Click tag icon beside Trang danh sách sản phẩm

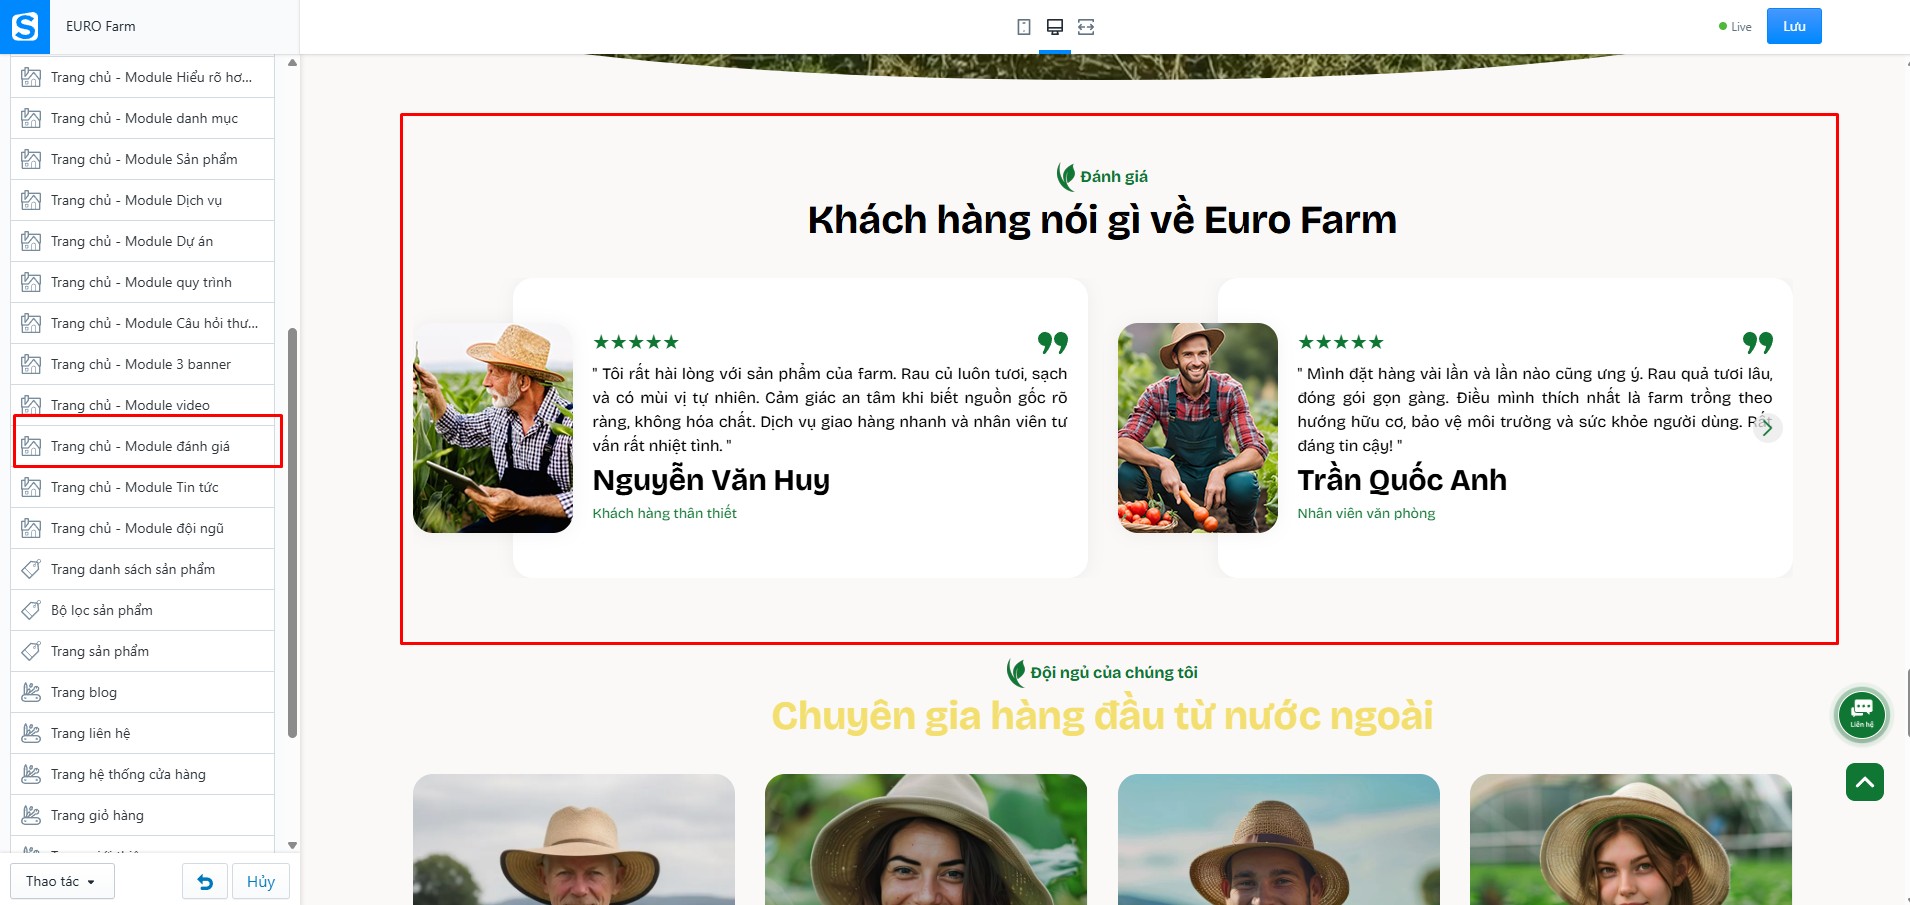click(31, 569)
